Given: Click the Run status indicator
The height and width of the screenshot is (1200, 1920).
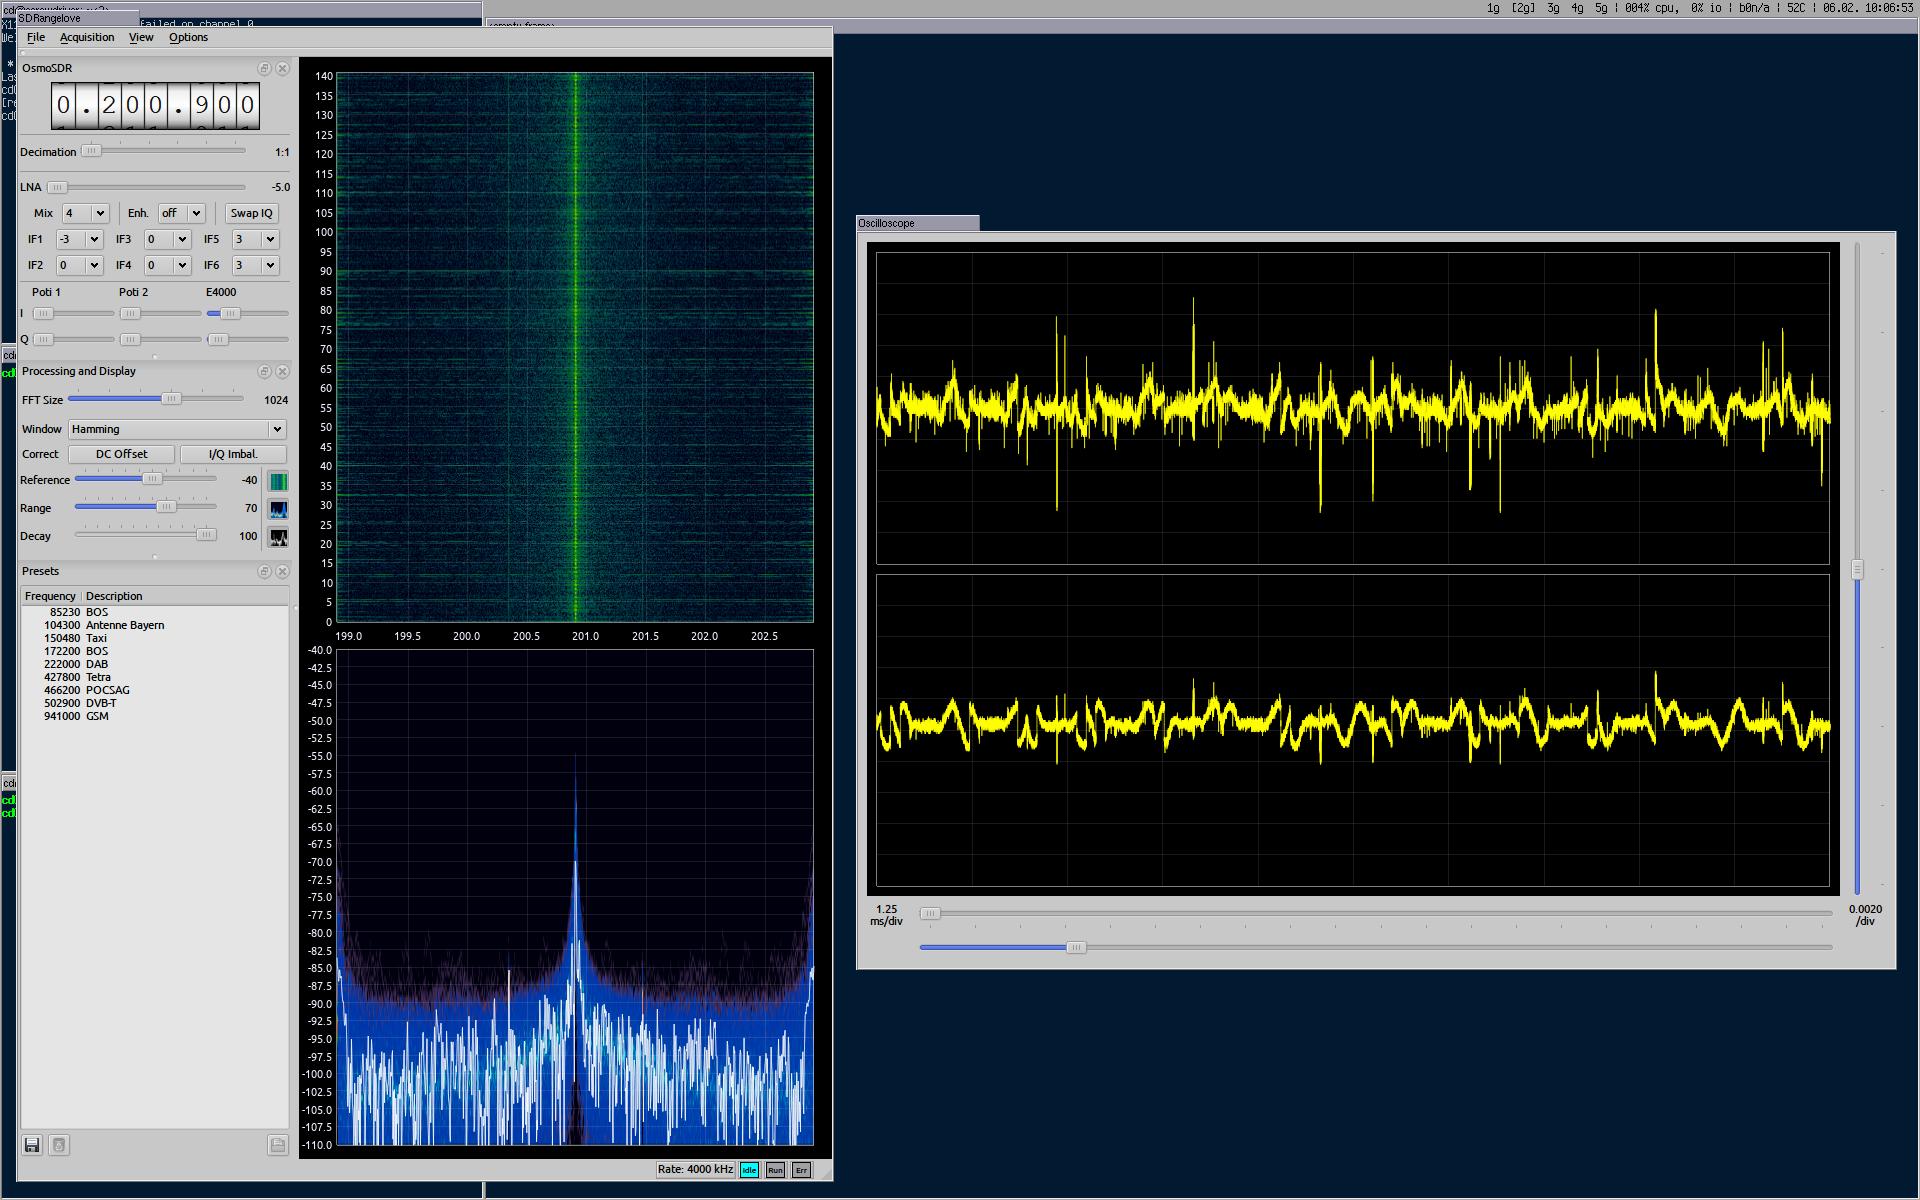Looking at the screenshot, I should tap(775, 1169).
